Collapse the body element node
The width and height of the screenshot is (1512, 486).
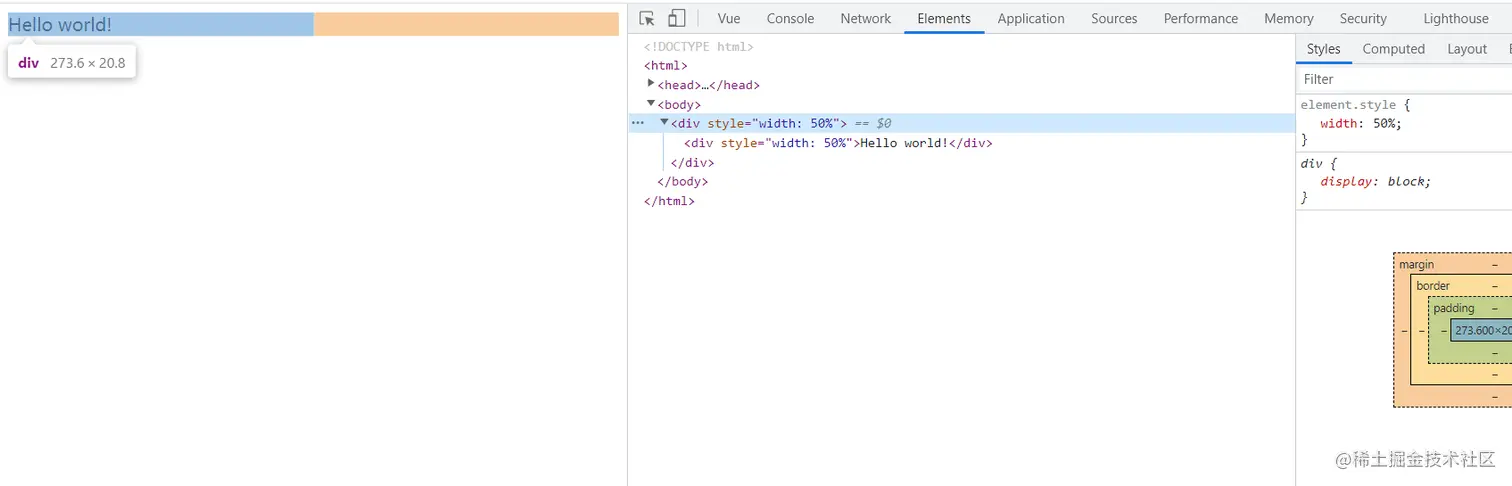point(652,103)
